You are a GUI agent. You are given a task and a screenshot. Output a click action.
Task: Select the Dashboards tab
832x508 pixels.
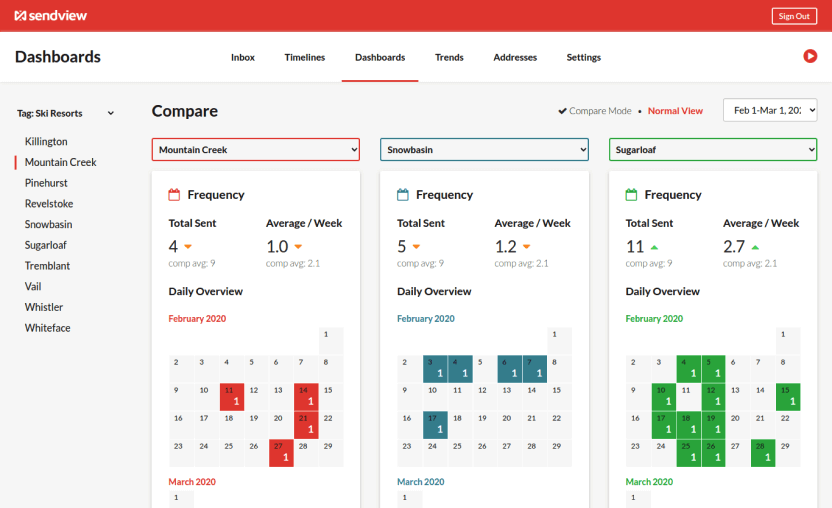[380, 57]
